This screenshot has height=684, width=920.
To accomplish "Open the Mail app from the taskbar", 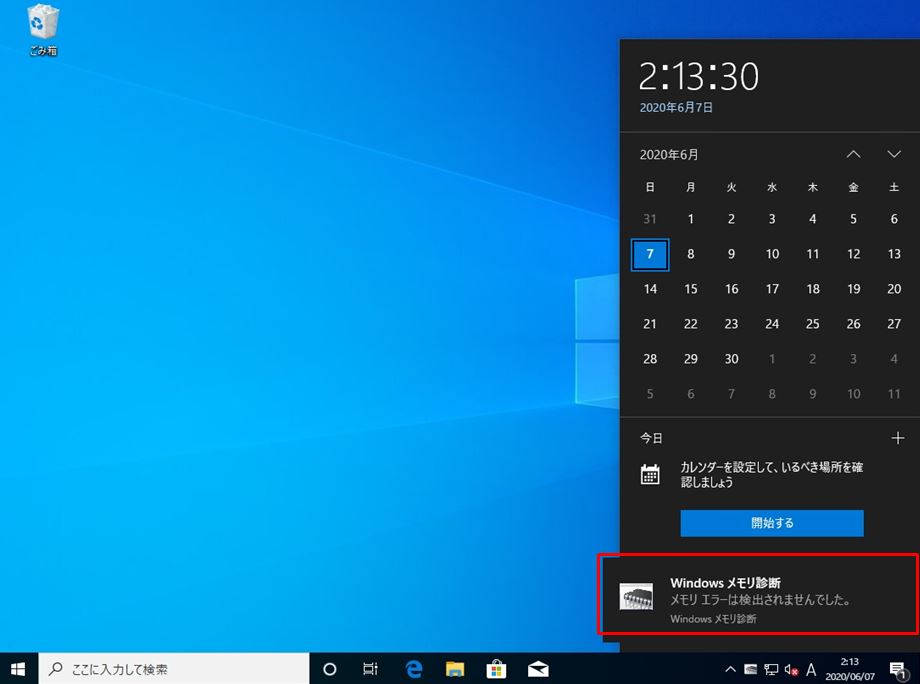I will pos(537,669).
